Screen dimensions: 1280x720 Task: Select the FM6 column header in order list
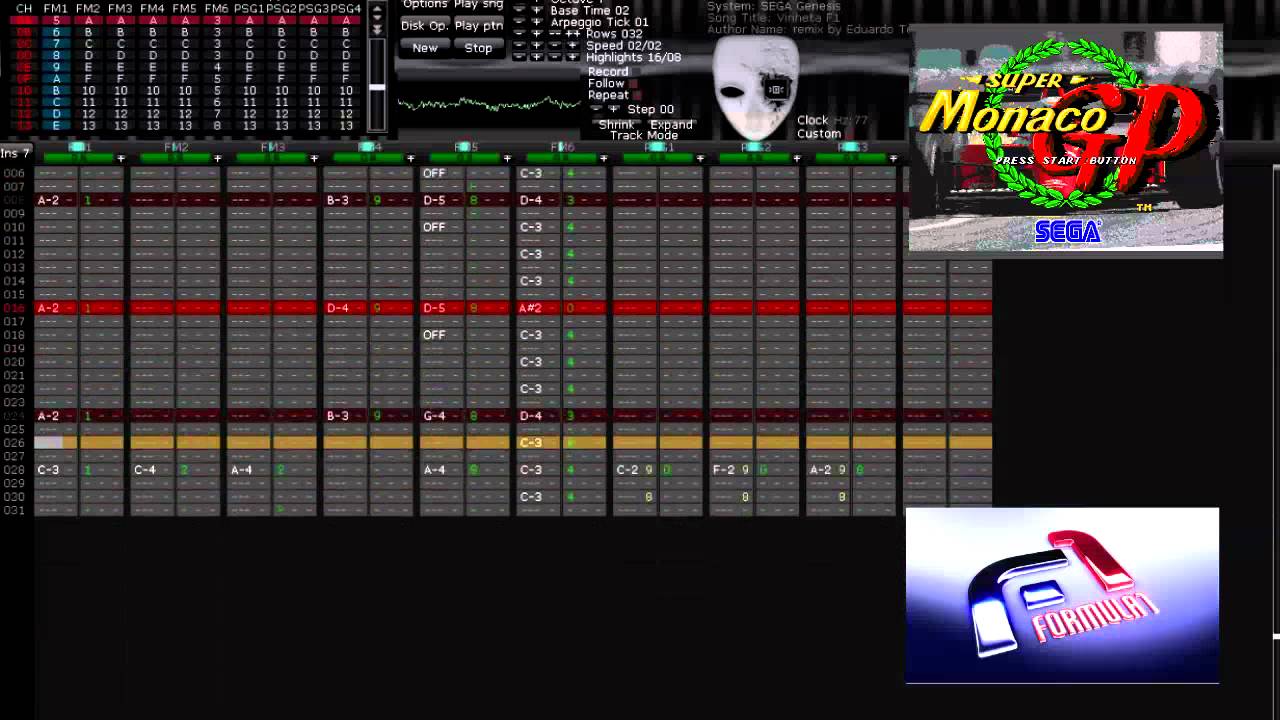coord(216,8)
